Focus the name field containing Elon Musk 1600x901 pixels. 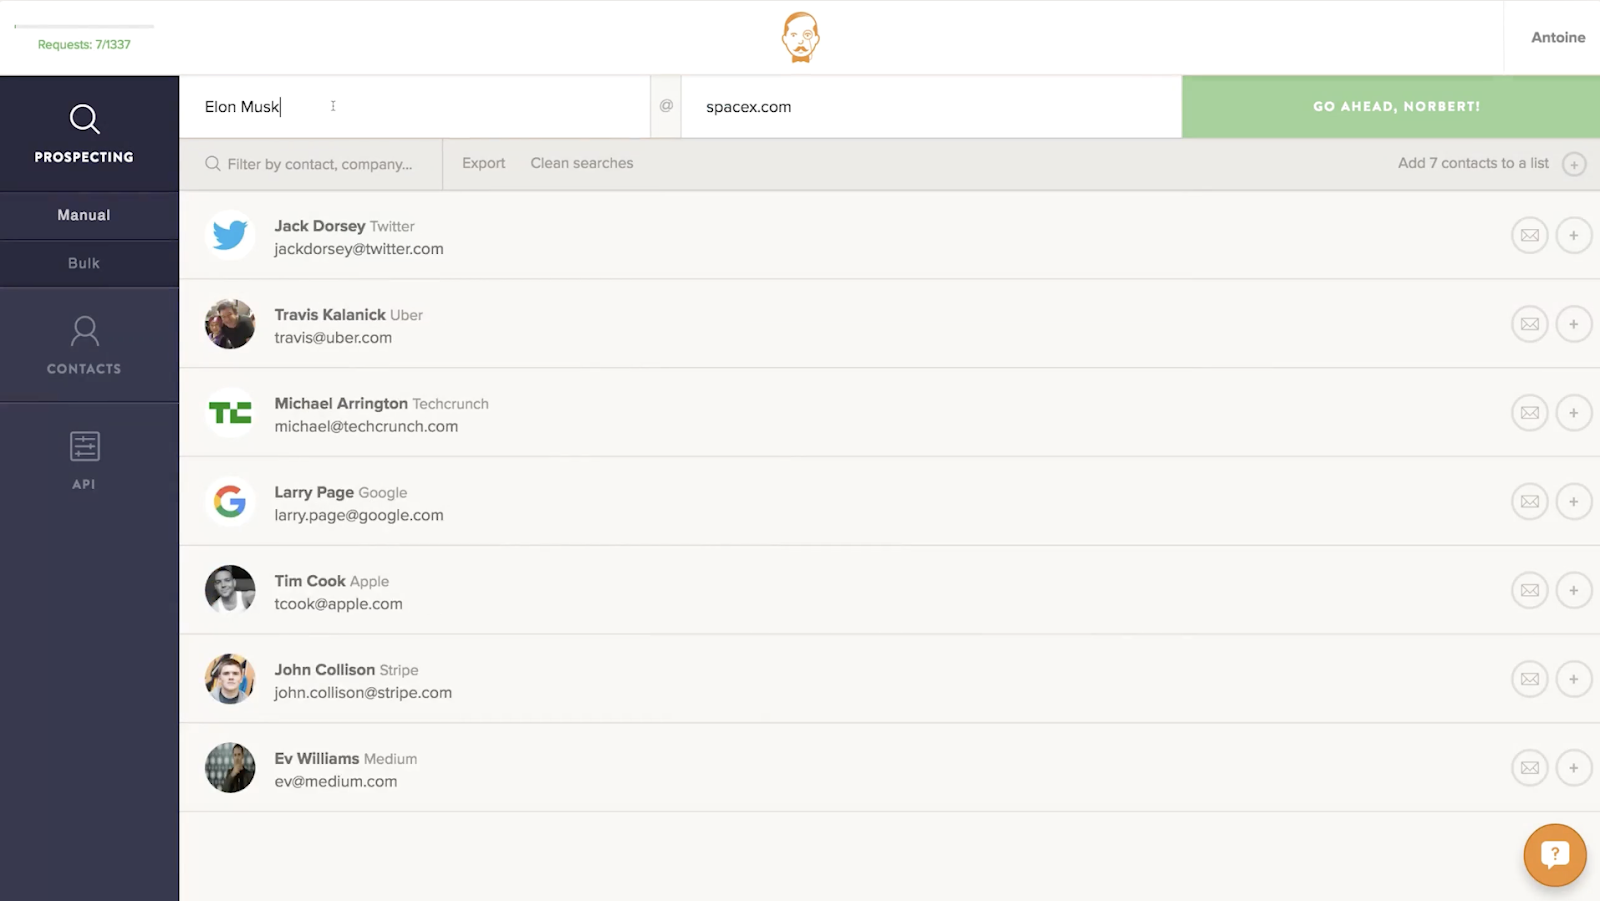[x=414, y=107]
